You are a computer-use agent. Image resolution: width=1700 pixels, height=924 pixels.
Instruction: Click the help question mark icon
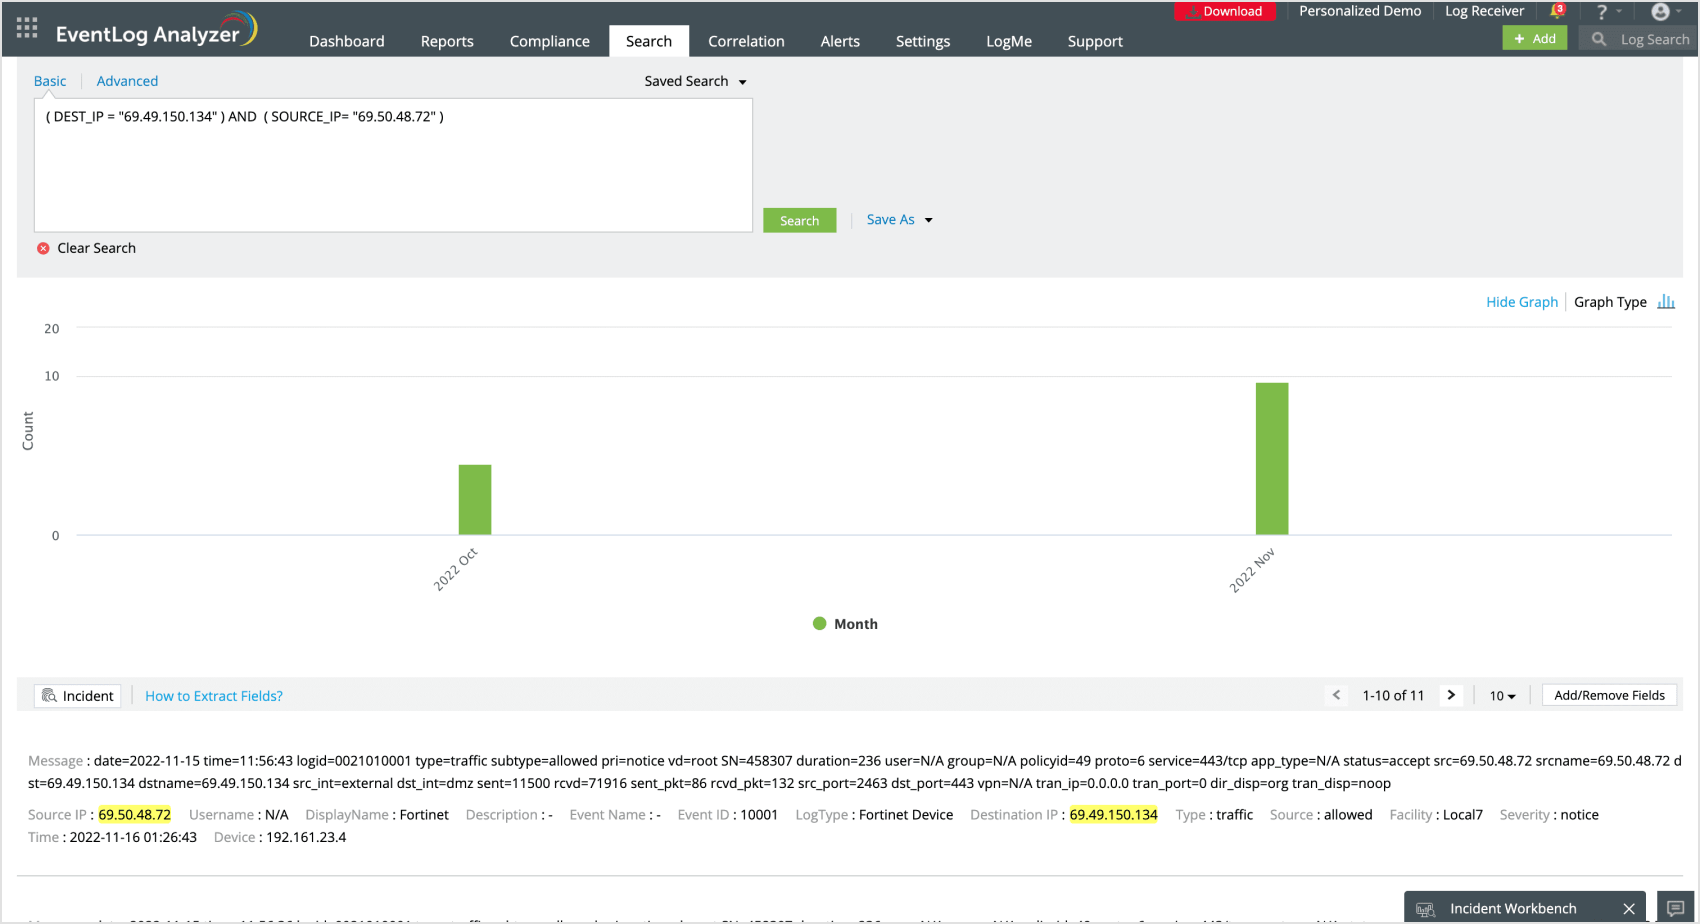click(x=1602, y=12)
